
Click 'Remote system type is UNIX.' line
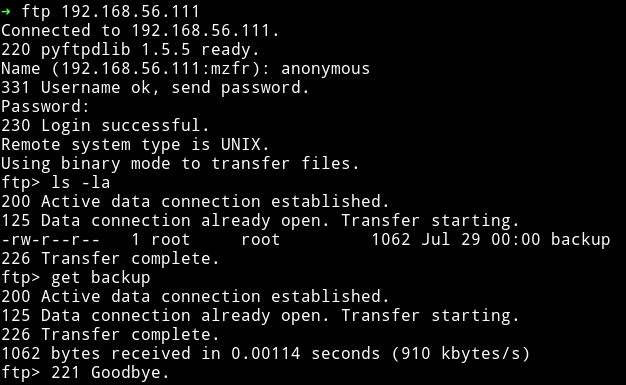tap(135, 145)
